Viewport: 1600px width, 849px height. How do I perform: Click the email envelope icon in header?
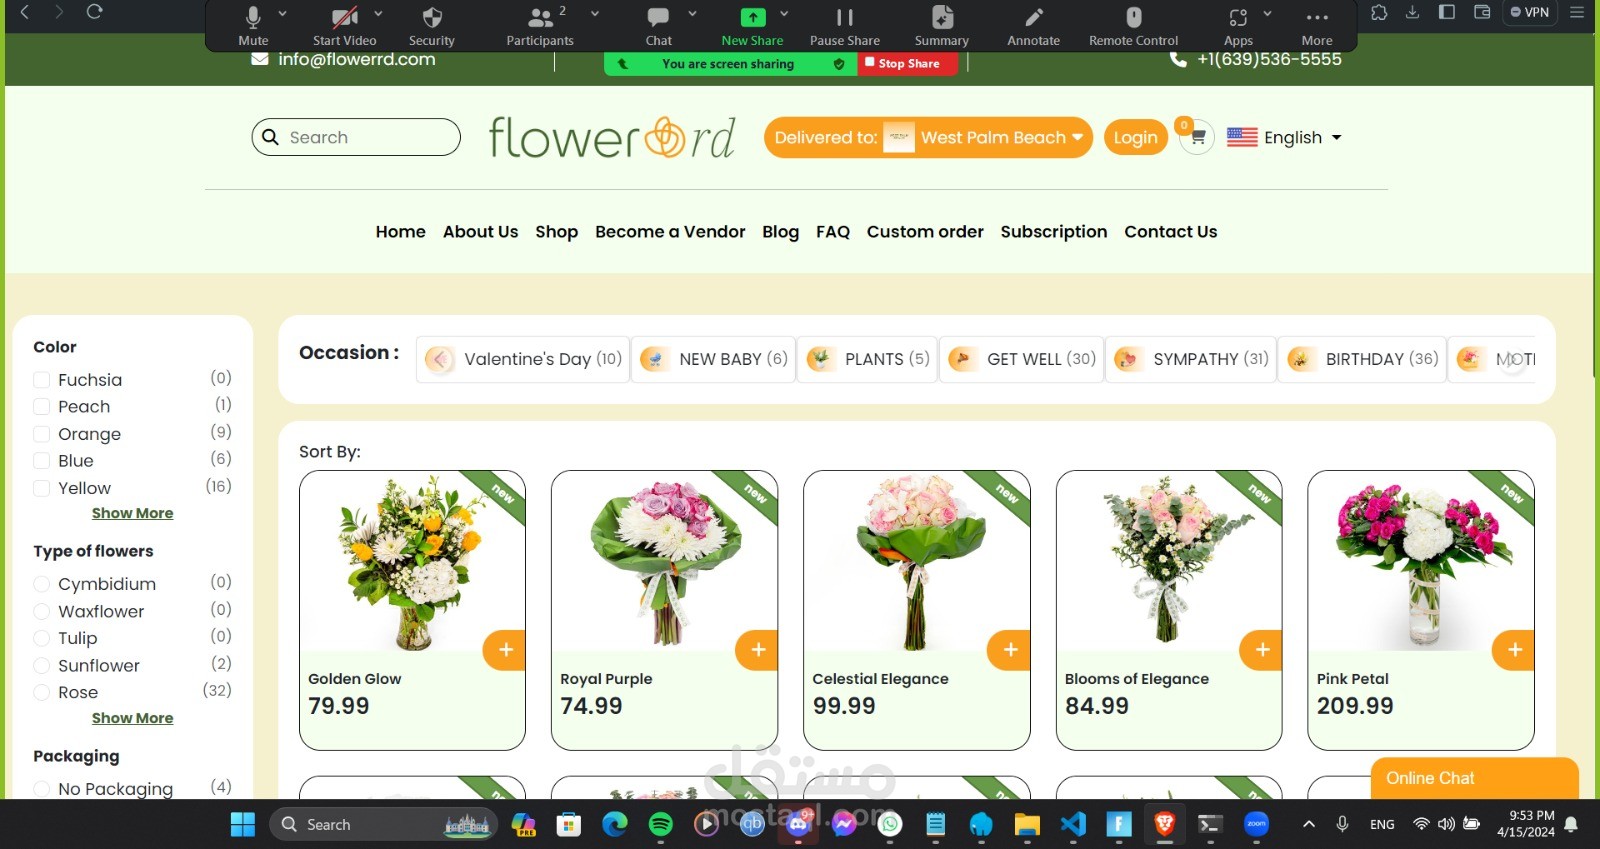point(260,59)
